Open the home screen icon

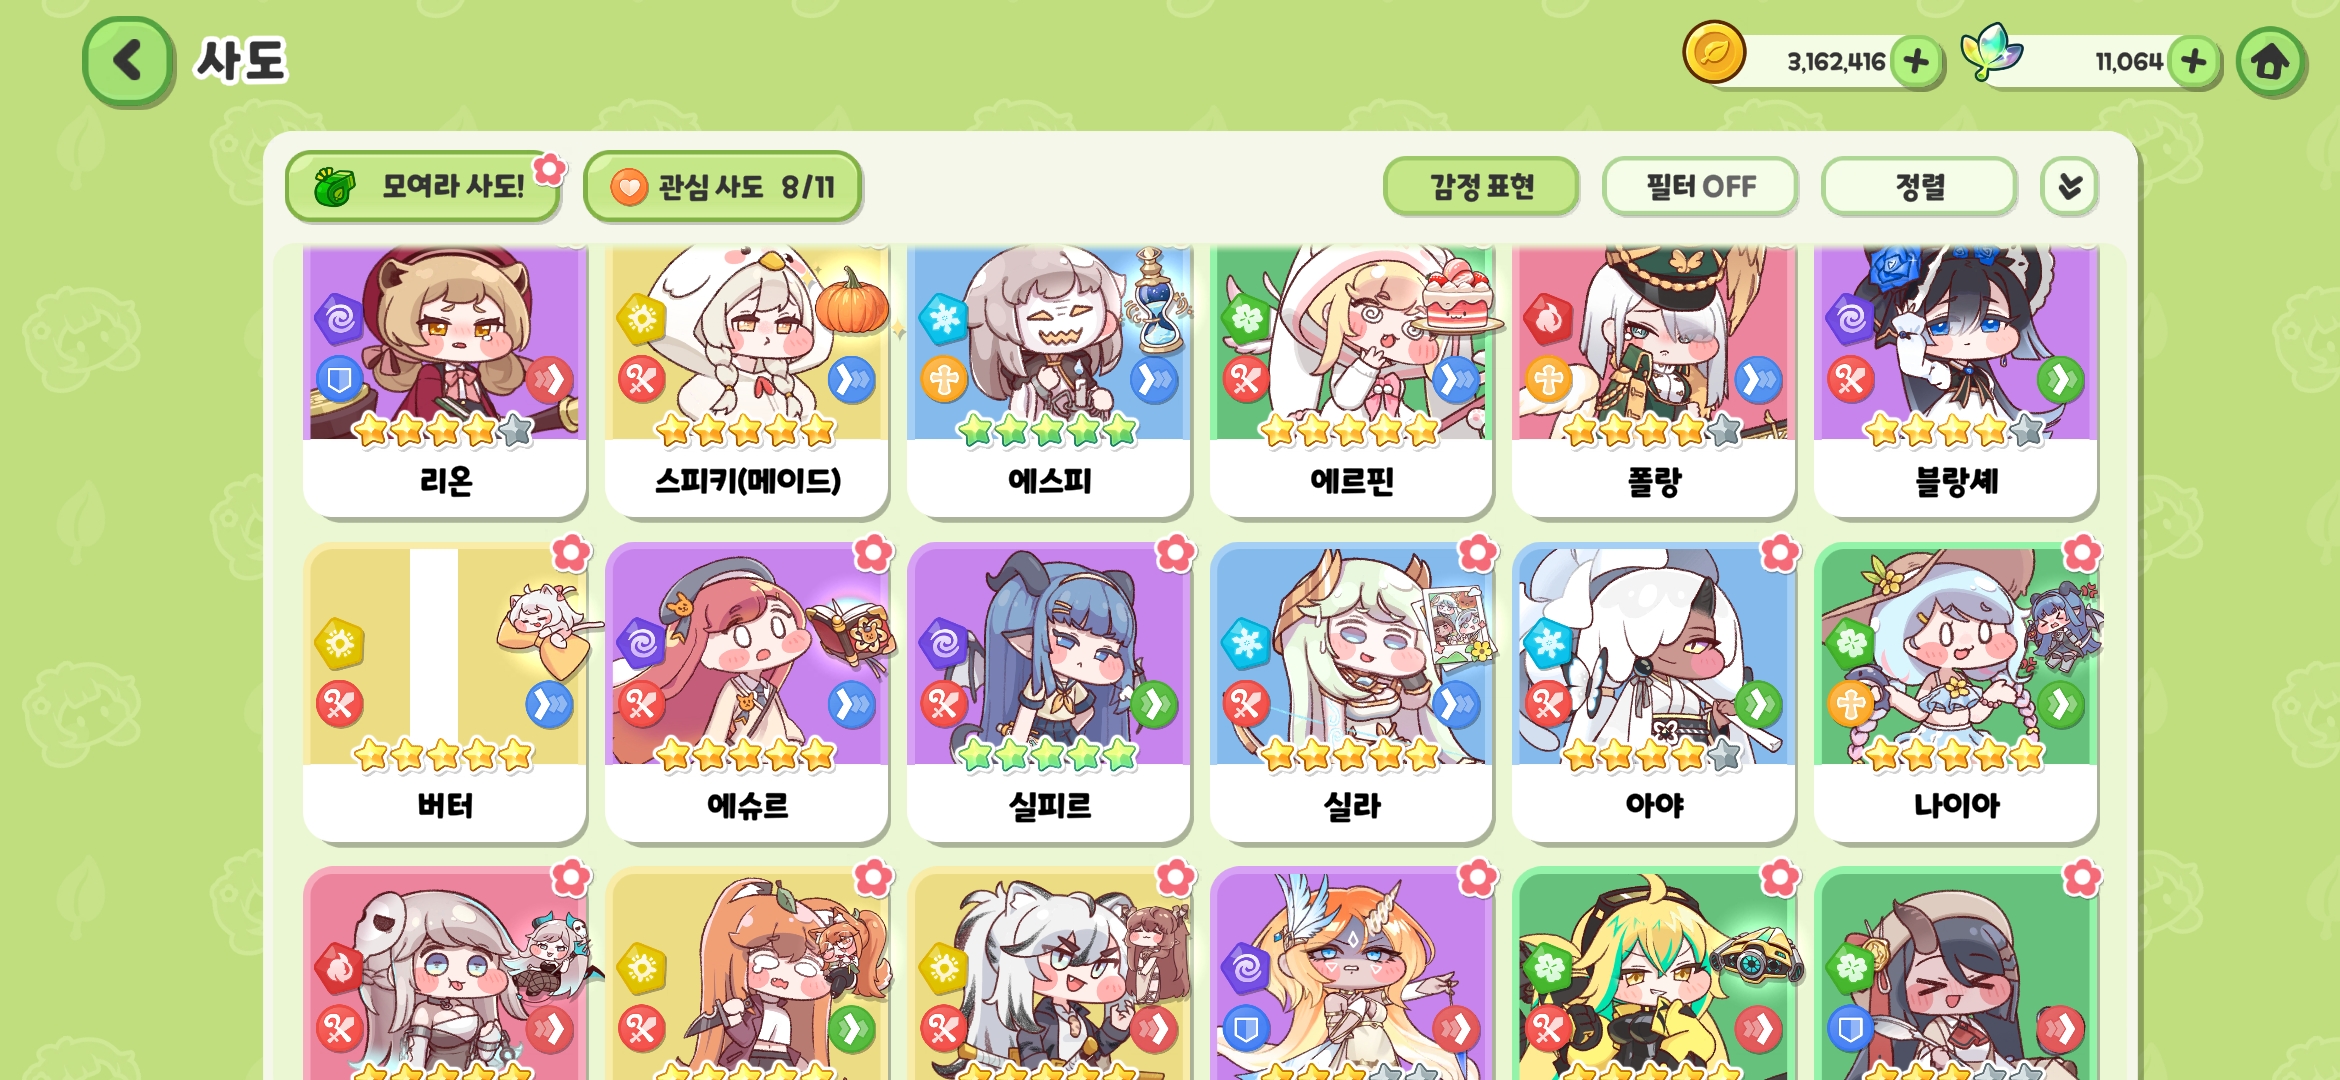2270,62
